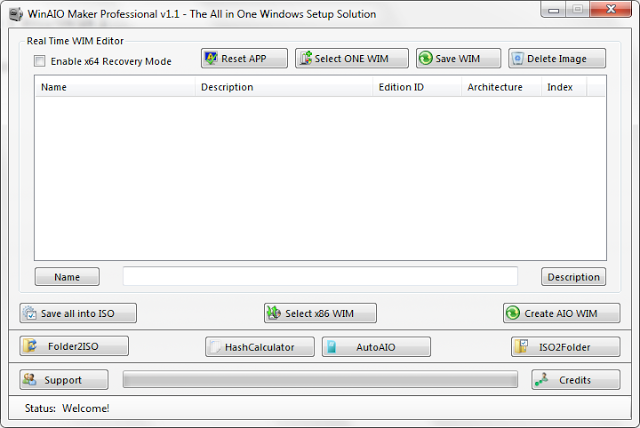The width and height of the screenshot is (640, 428).
Task: Open the HashCalculator tool
Action: pyautogui.click(x=260, y=347)
